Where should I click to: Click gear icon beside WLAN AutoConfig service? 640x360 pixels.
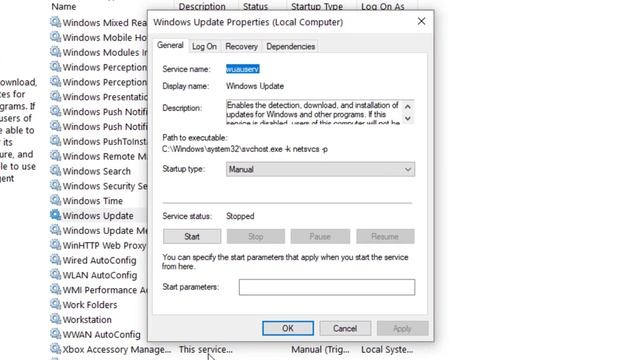pos(55,274)
